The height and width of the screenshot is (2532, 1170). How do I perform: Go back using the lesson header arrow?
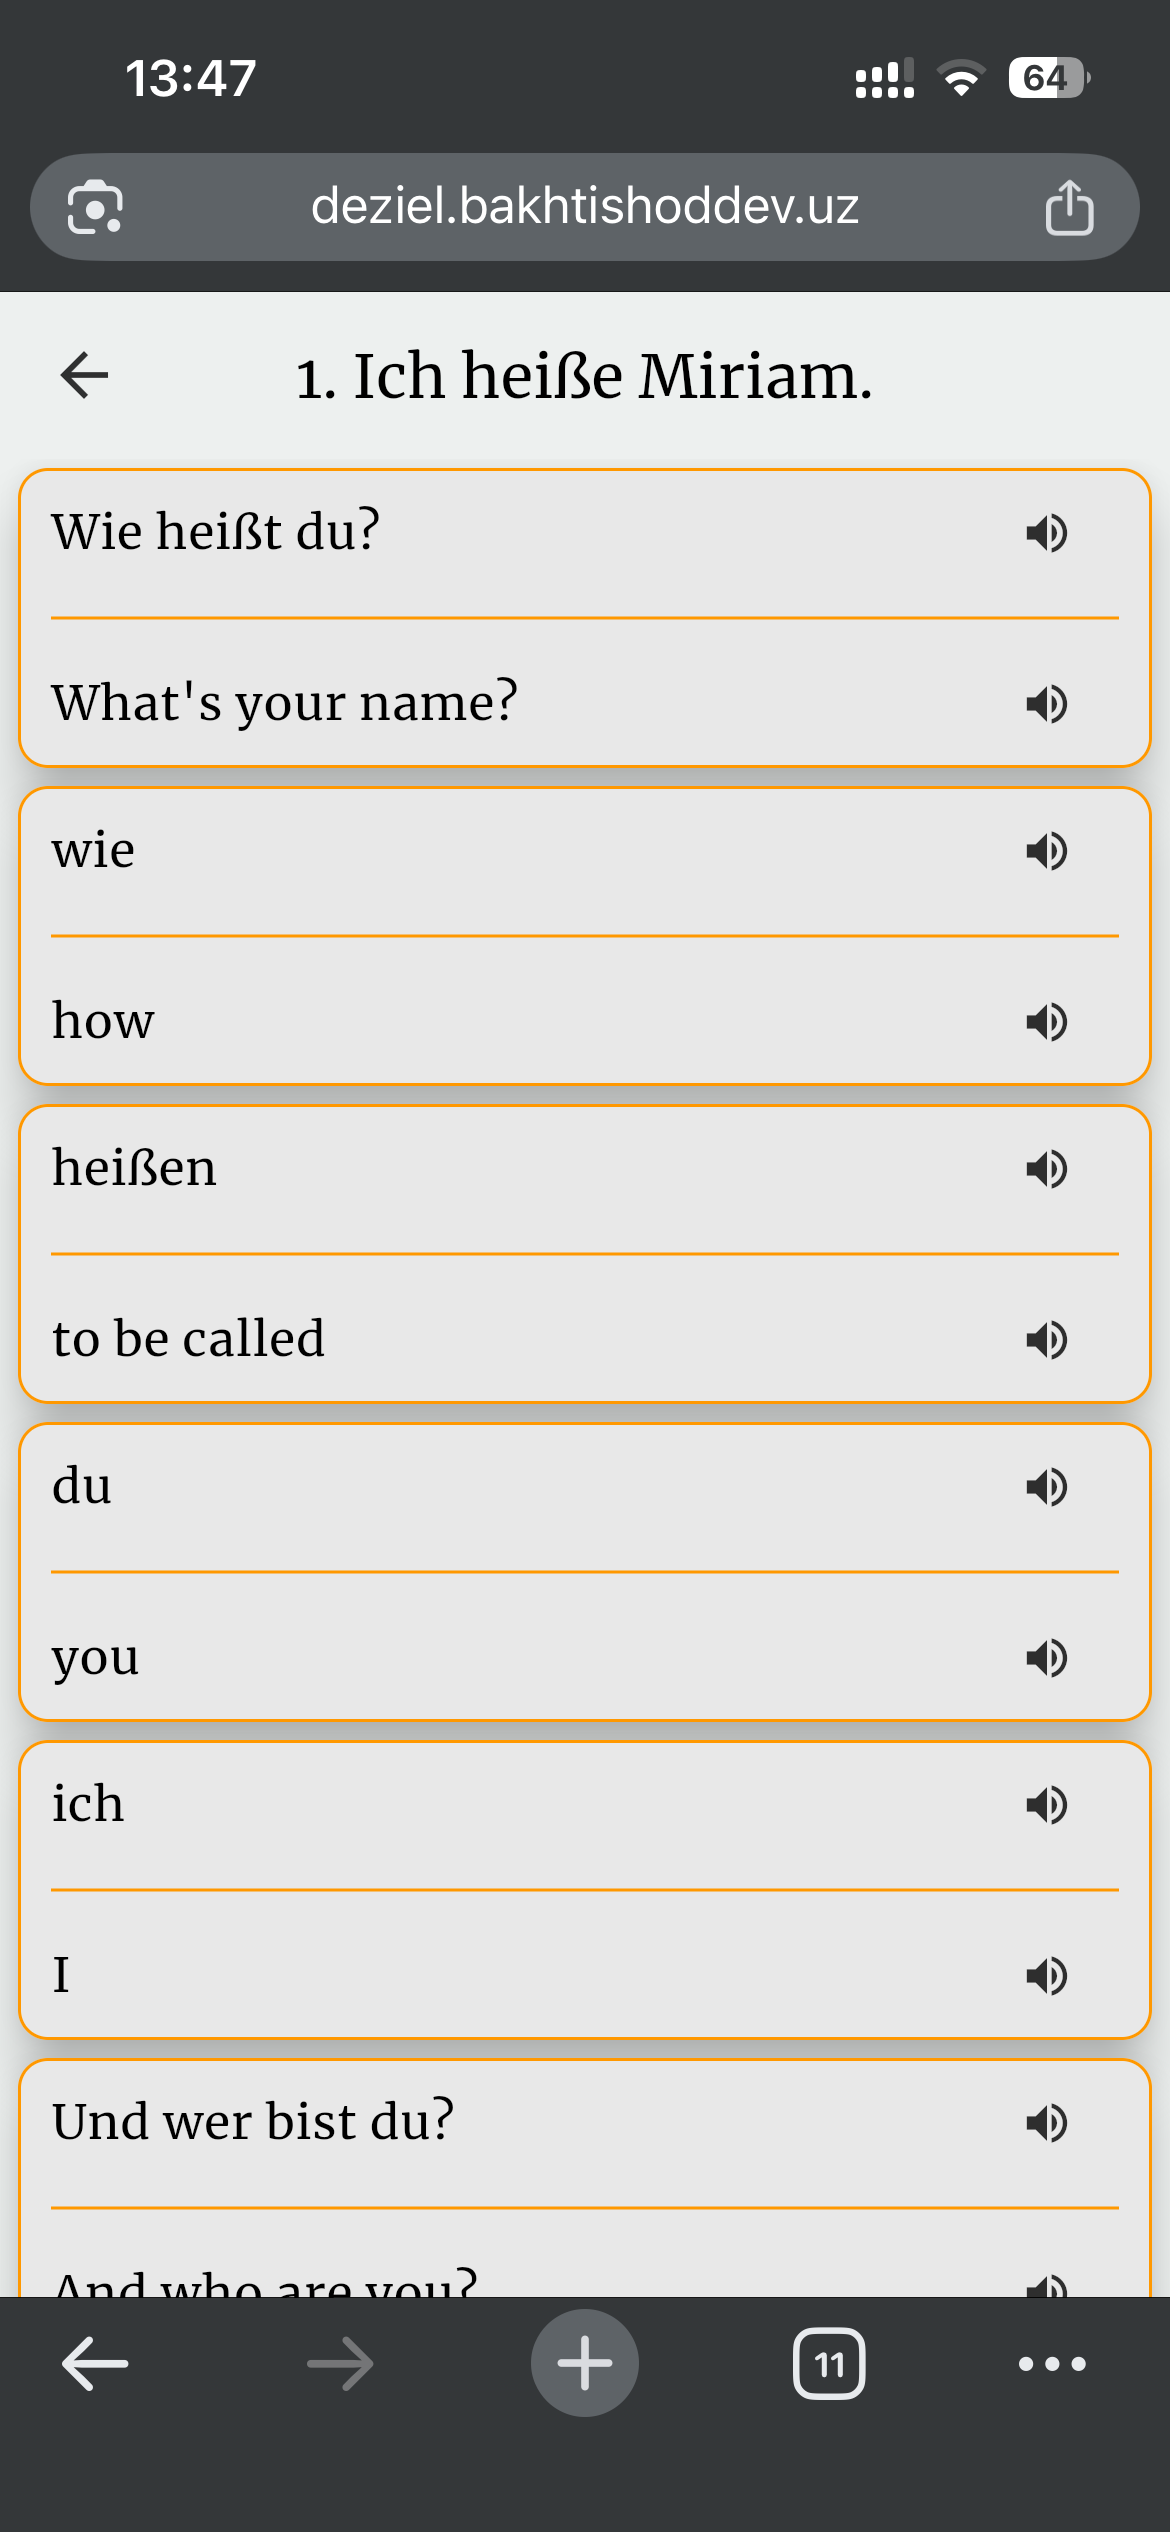pyautogui.click(x=84, y=376)
